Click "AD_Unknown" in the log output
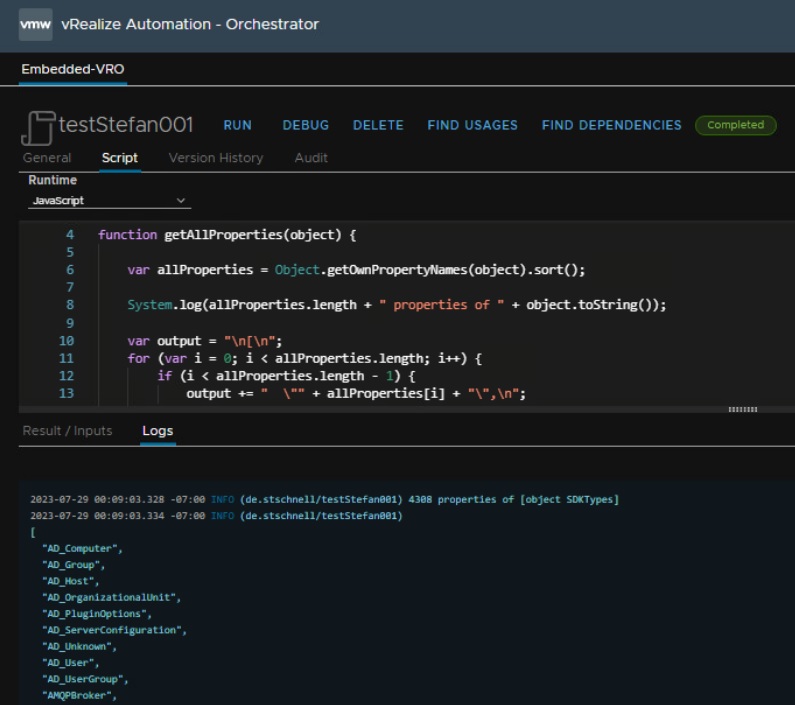This screenshot has width=795, height=705. (80, 646)
